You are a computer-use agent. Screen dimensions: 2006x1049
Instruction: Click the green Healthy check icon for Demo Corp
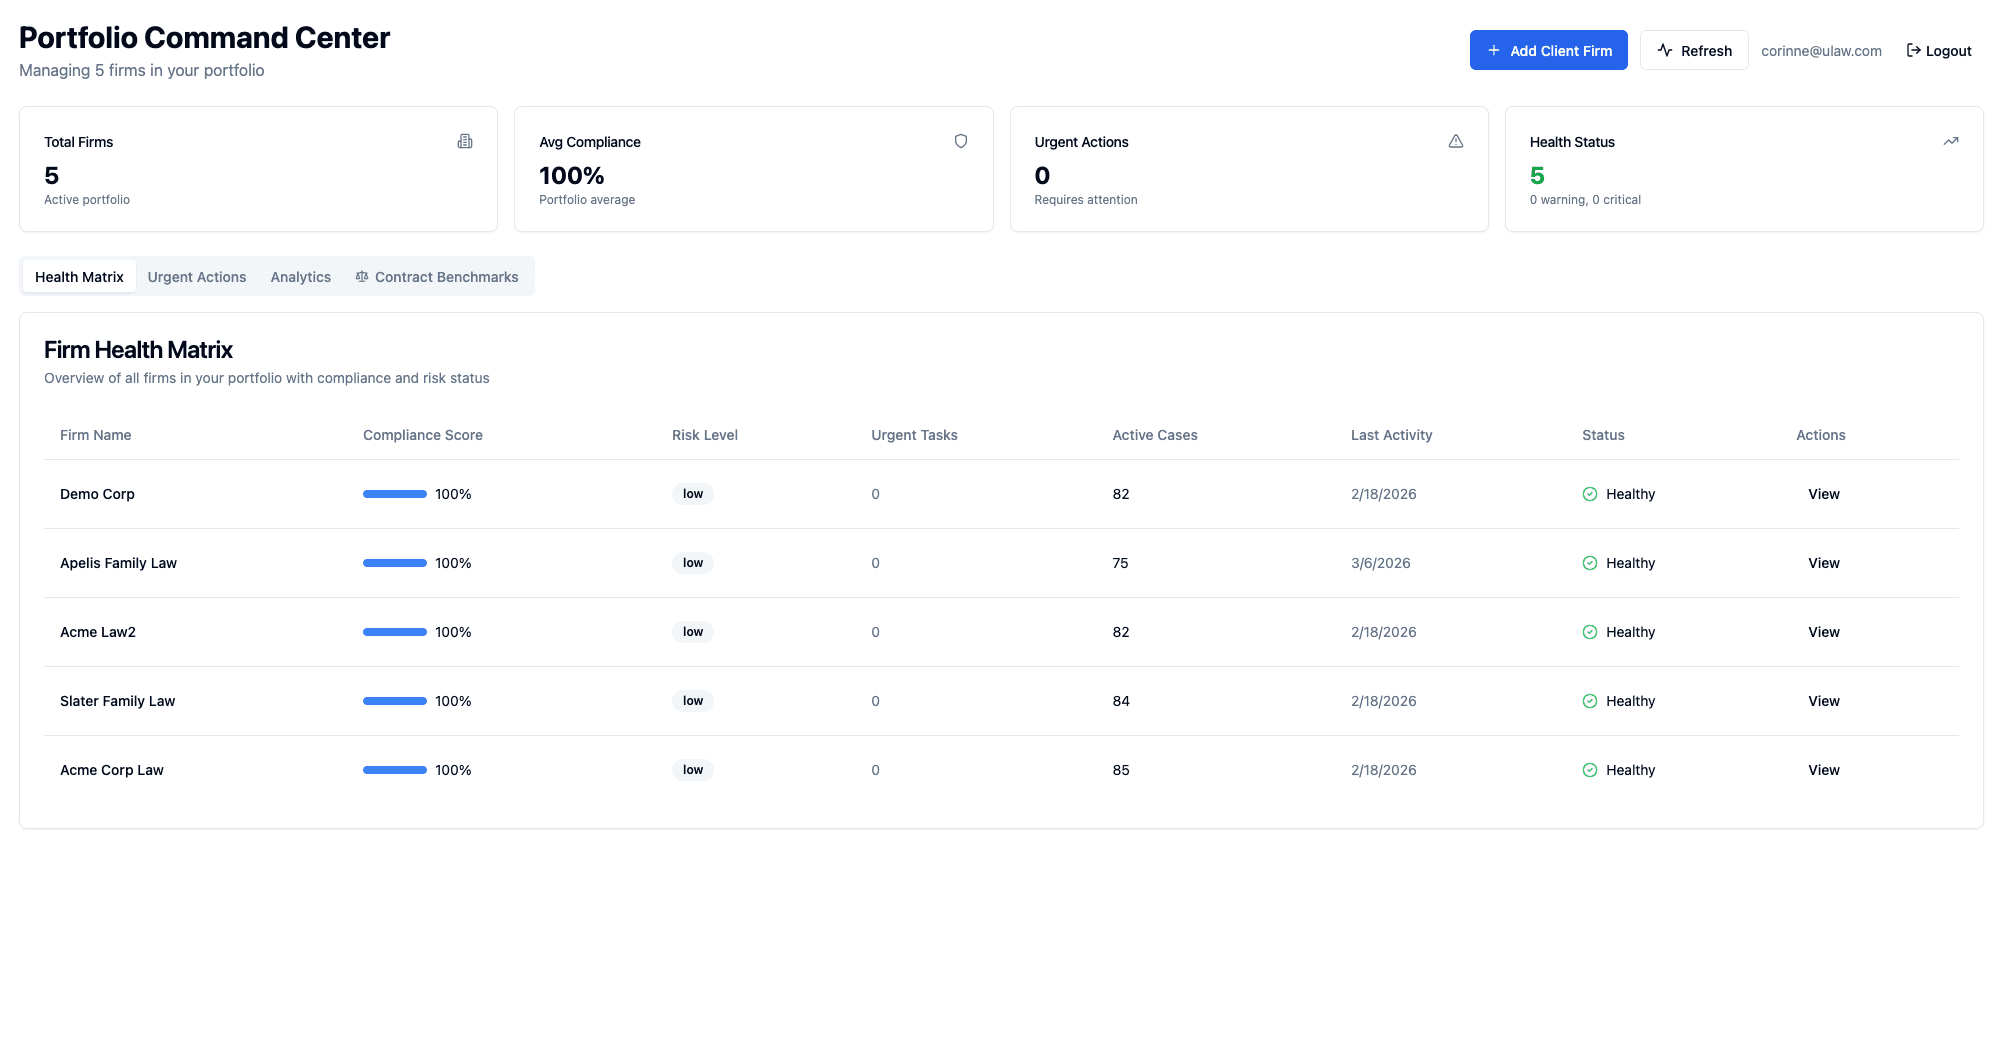1590,493
